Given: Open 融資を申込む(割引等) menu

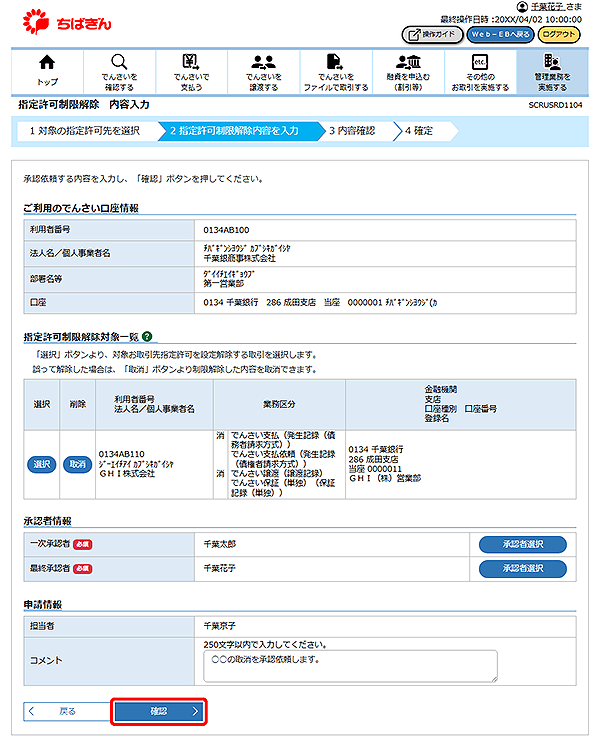Looking at the screenshot, I should pos(408,71).
